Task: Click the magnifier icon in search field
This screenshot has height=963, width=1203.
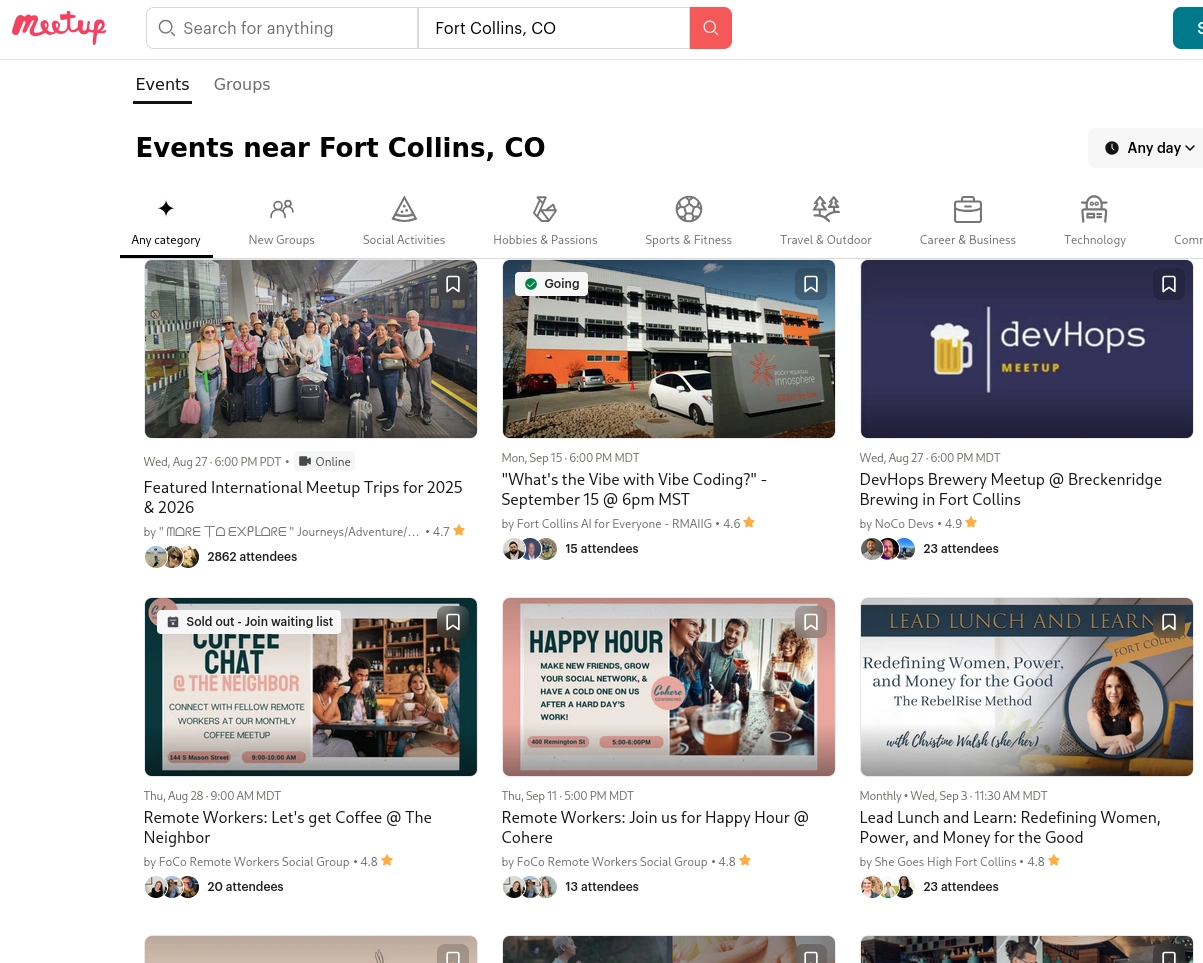Action: [167, 28]
